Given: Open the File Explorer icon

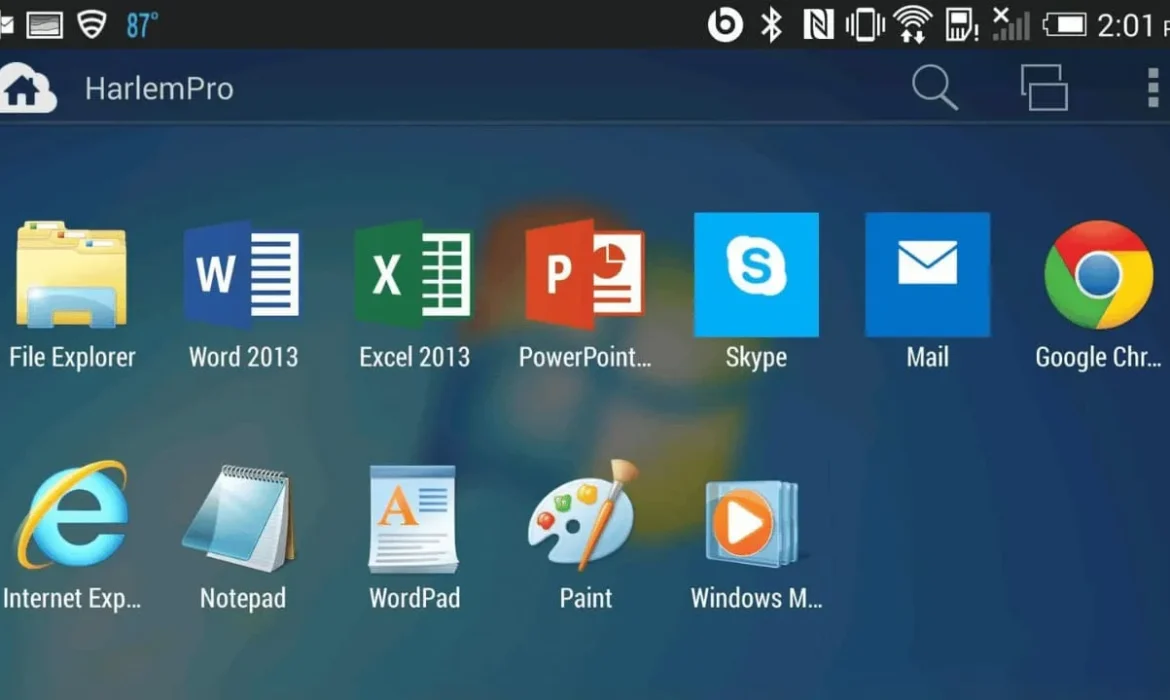Looking at the screenshot, I should [x=72, y=275].
